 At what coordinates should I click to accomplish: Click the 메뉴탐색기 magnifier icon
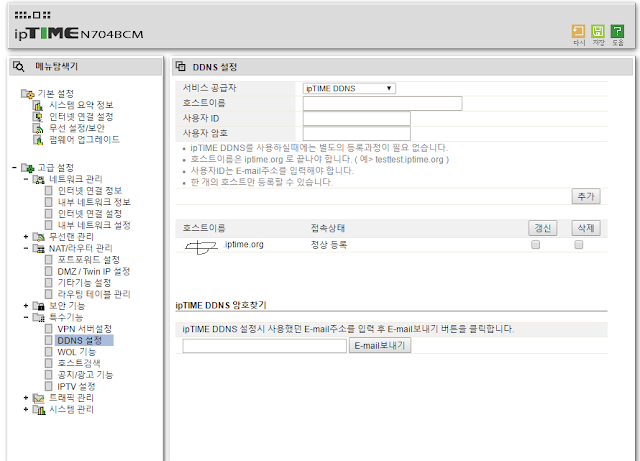[x=19, y=66]
